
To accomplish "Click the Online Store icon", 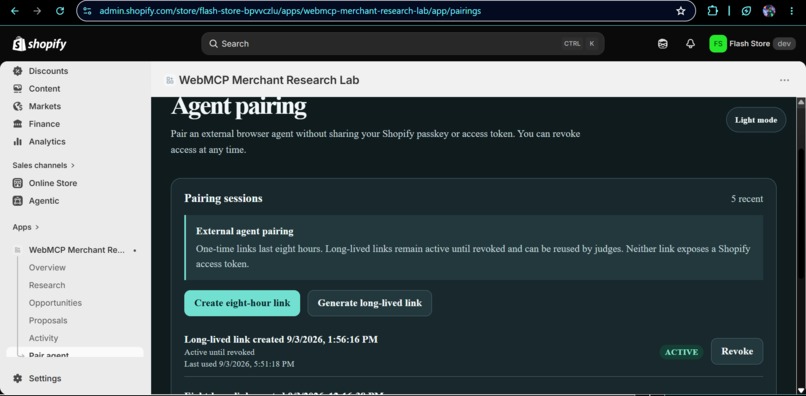I will (x=17, y=183).
